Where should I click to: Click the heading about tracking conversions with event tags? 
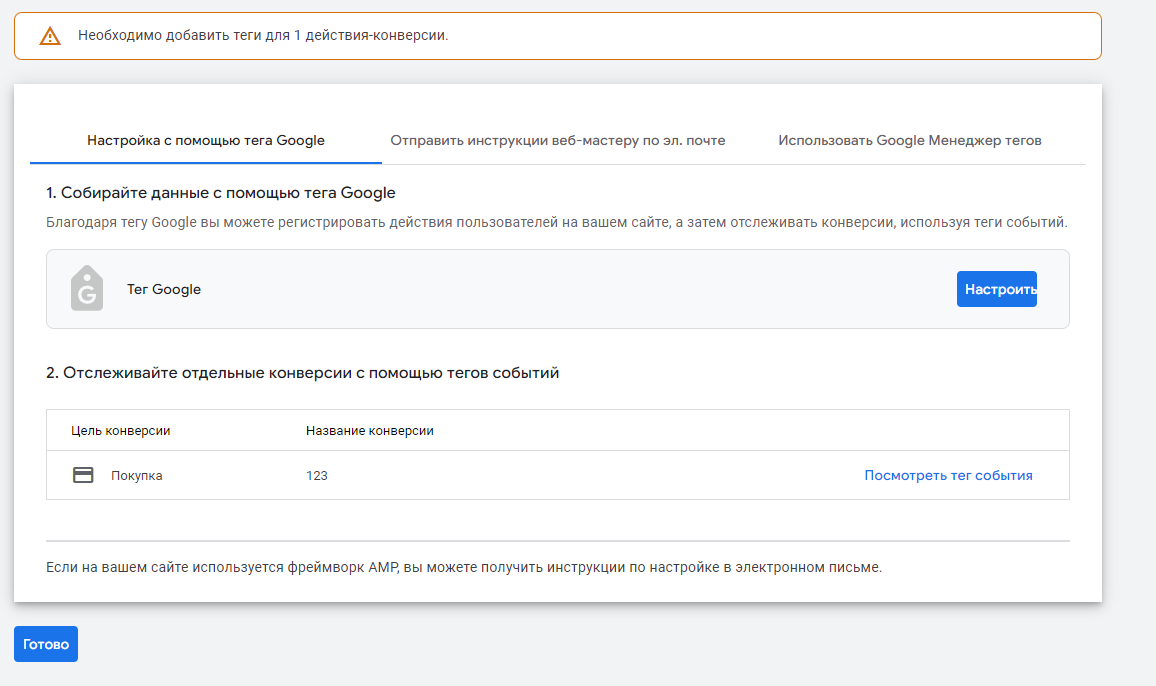(303, 373)
